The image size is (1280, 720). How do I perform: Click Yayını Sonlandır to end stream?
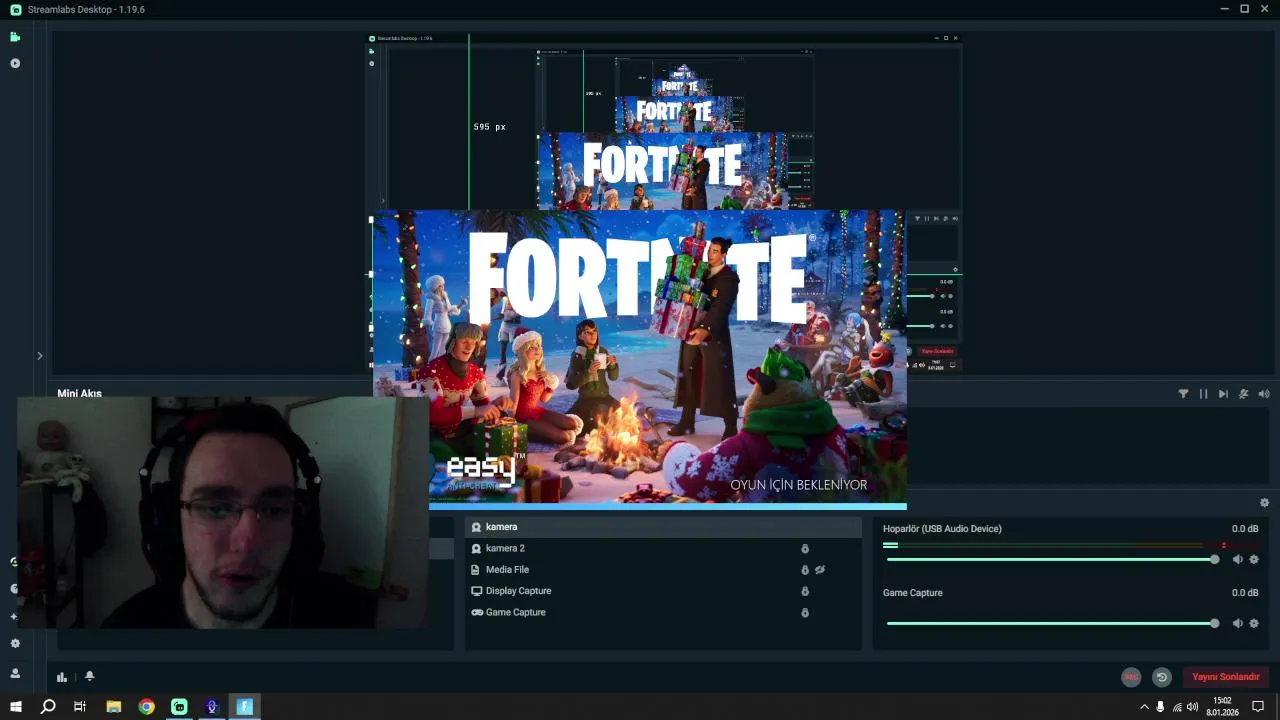tap(1226, 677)
